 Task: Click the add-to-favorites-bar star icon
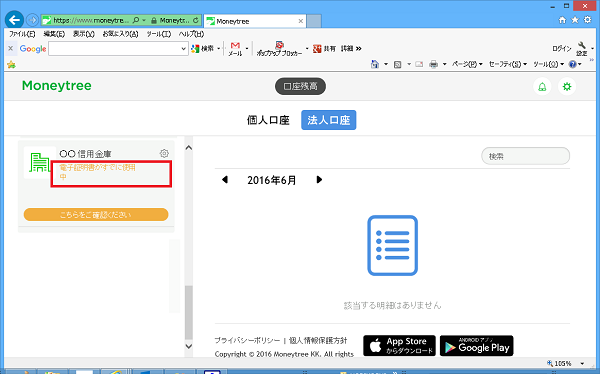coord(11,64)
